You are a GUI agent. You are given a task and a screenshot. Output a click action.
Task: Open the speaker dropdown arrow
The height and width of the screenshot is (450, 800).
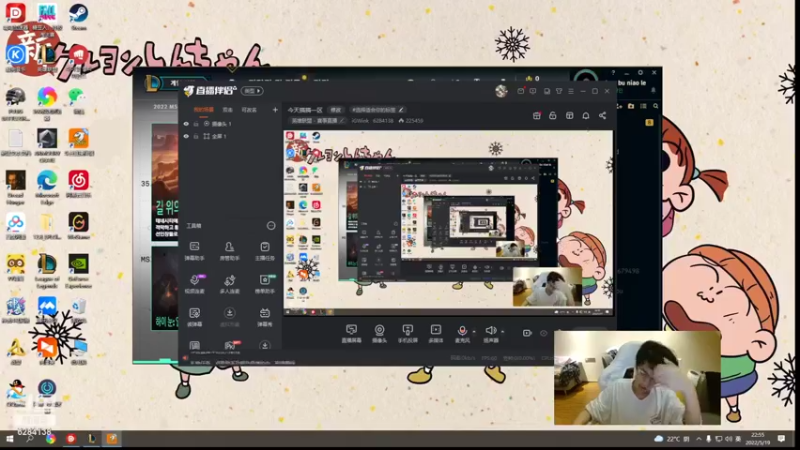503,332
